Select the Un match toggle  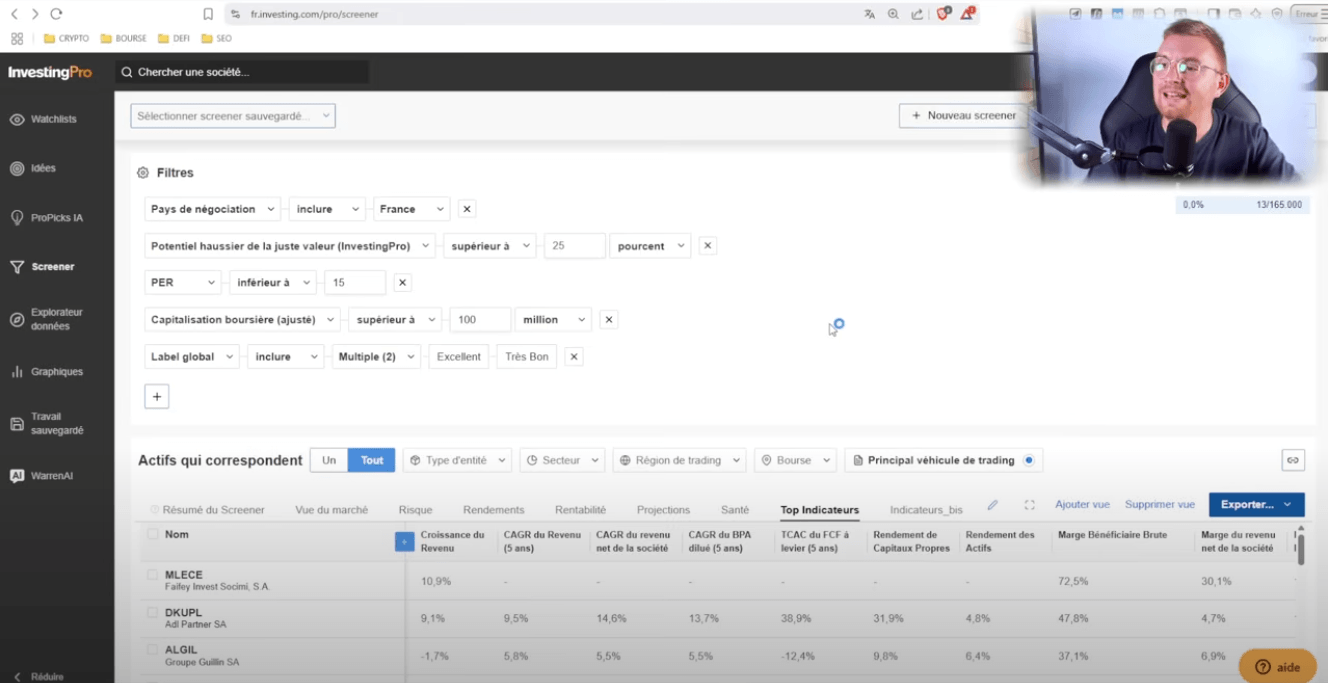329,460
